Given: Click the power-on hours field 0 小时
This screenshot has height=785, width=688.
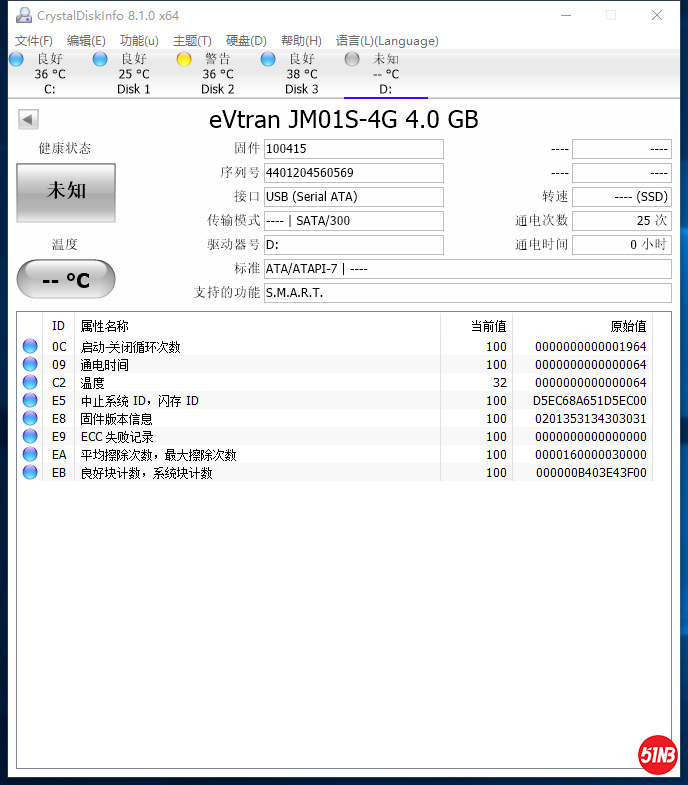Looking at the screenshot, I should click(622, 245).
